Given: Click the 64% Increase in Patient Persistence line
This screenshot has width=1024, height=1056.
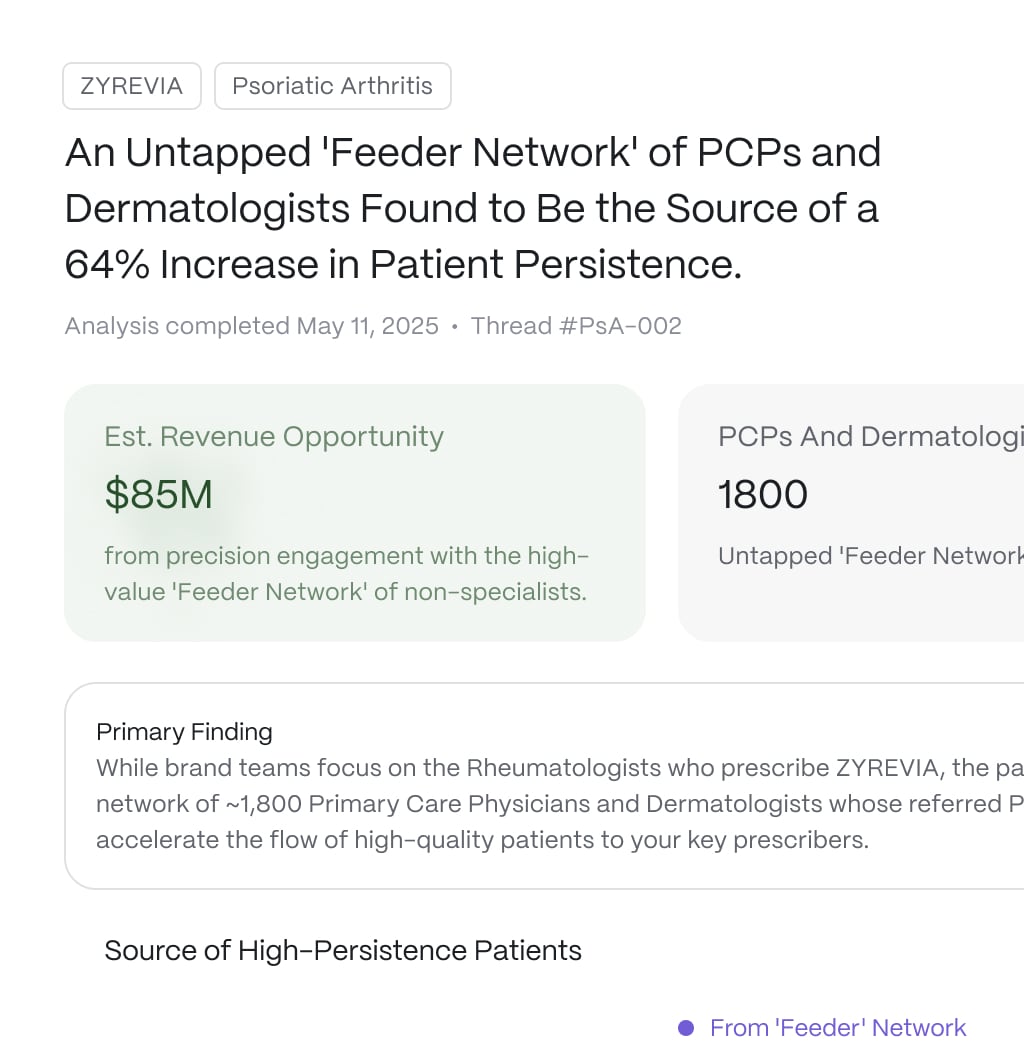Looking at the screenshot, I should pyautogui.click(x=404, y=264).
